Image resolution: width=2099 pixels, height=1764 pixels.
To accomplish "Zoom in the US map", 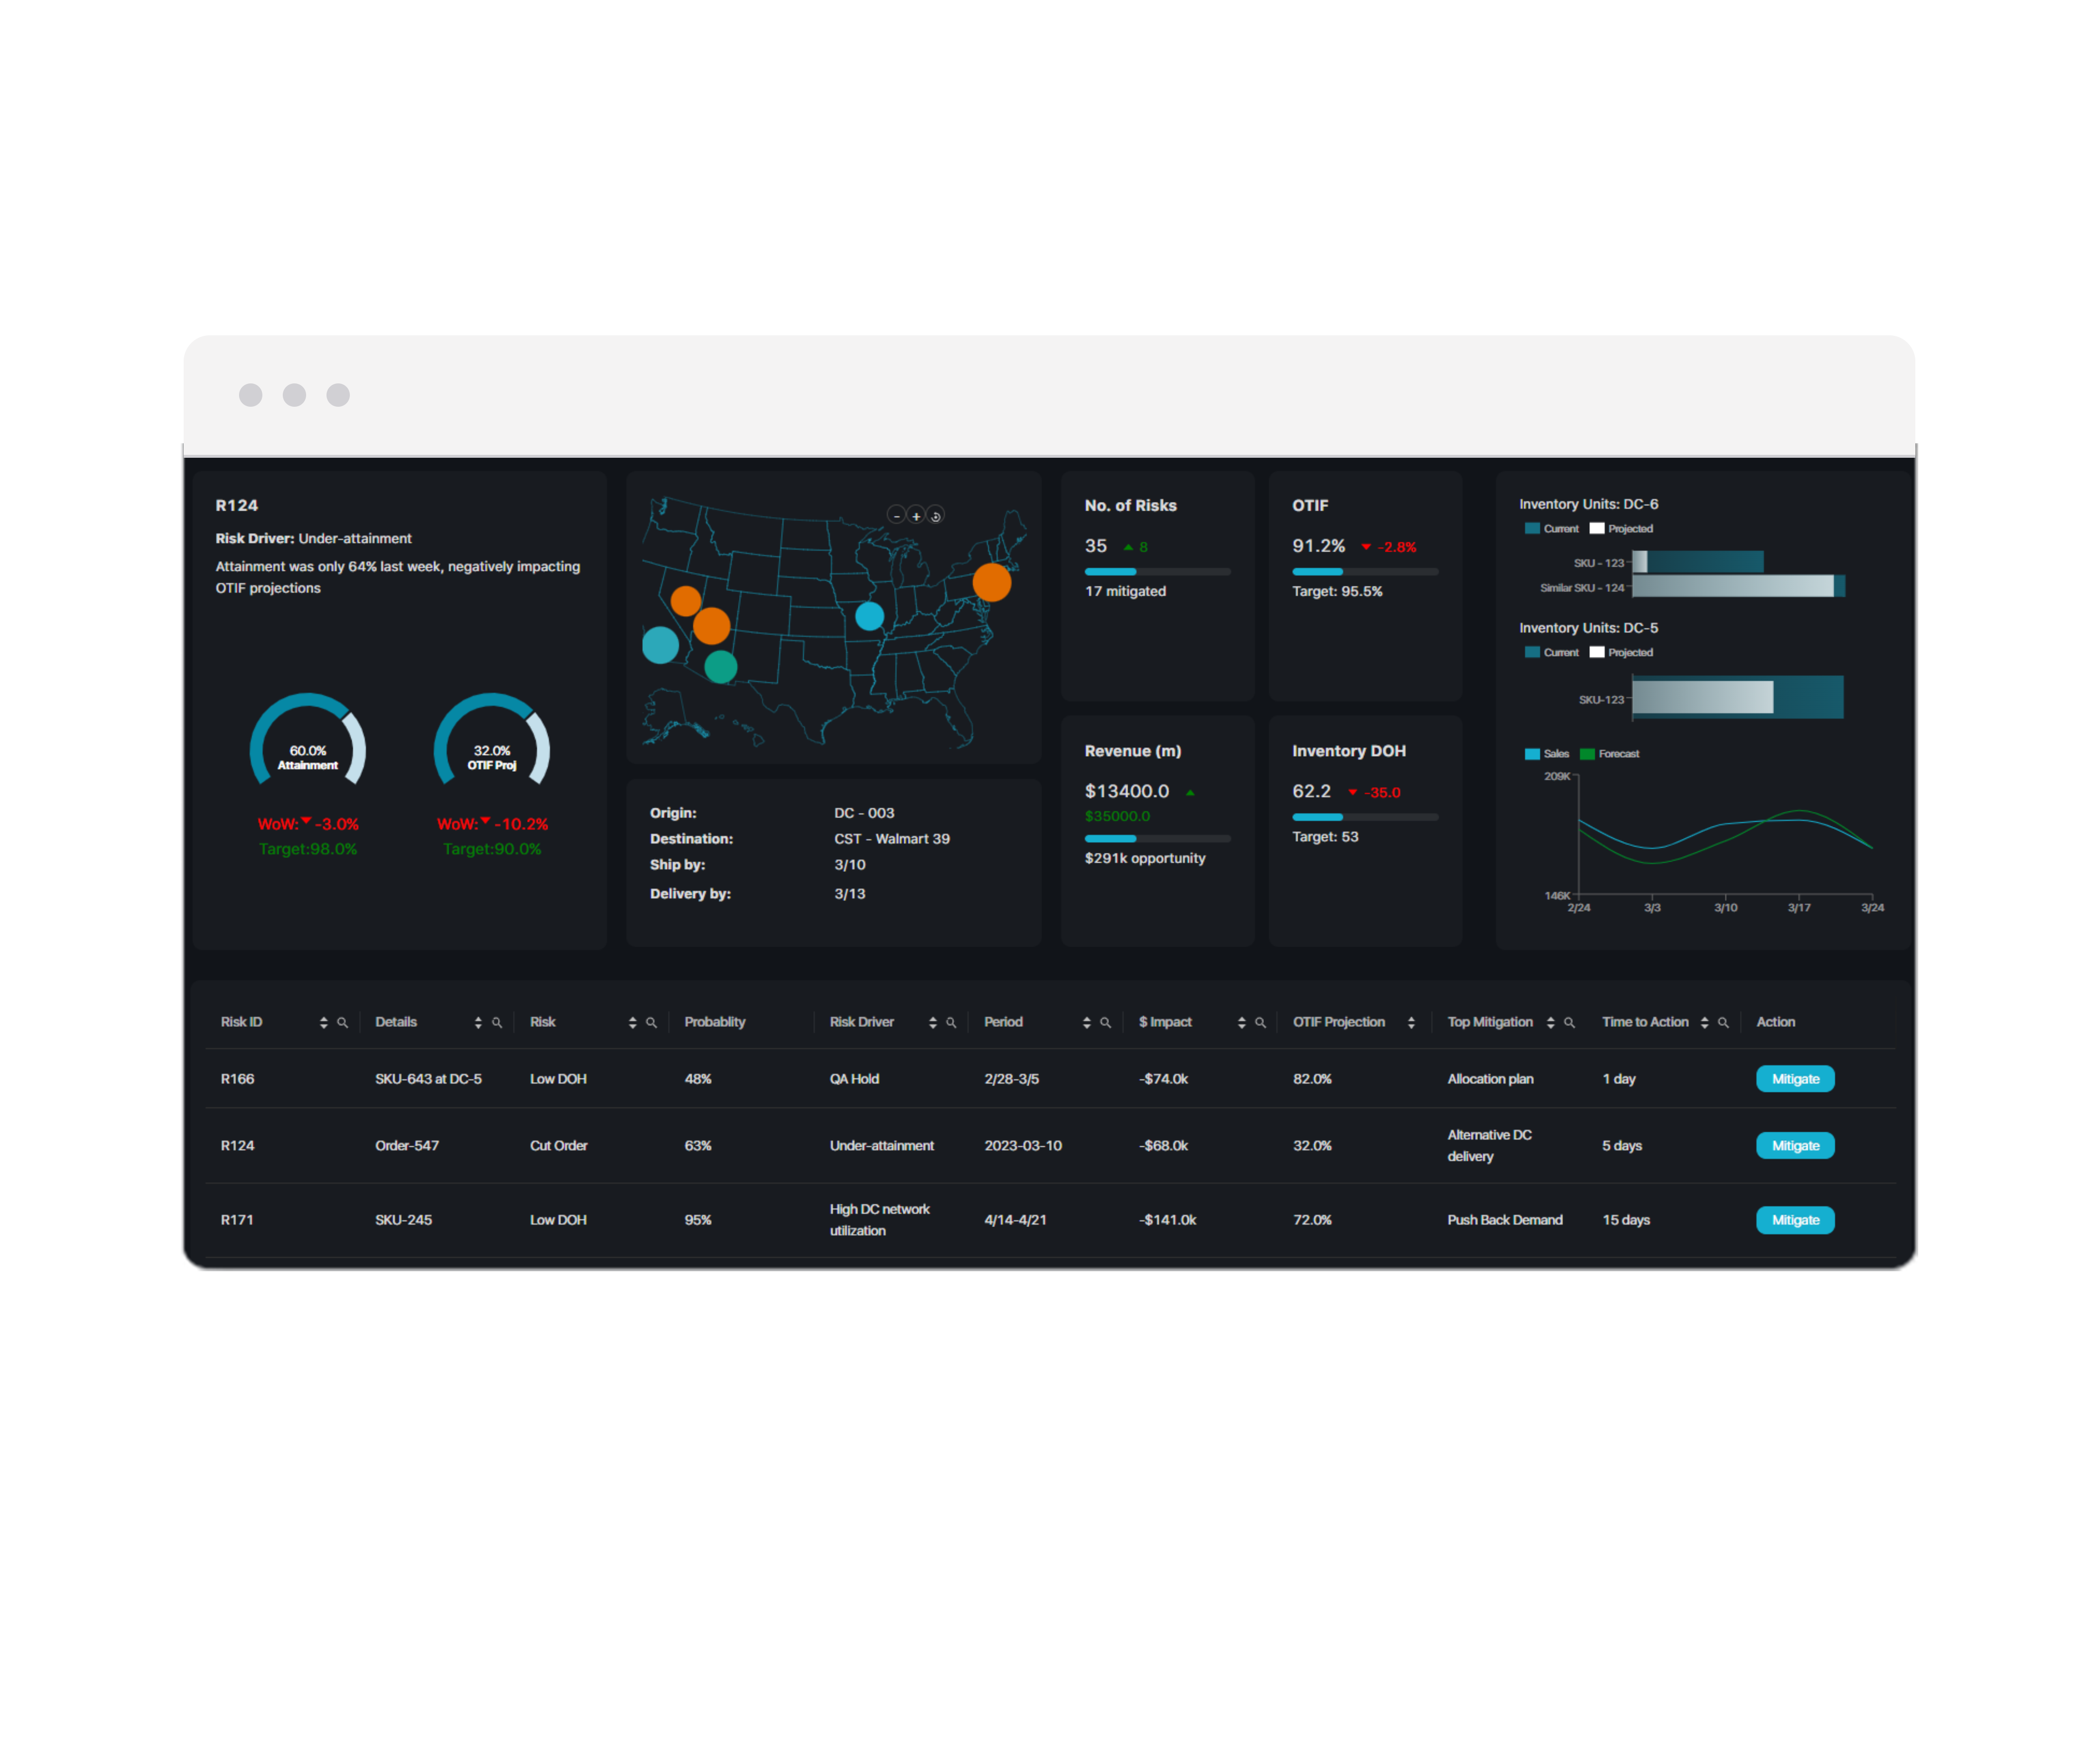I will click(x=916, y=516).
